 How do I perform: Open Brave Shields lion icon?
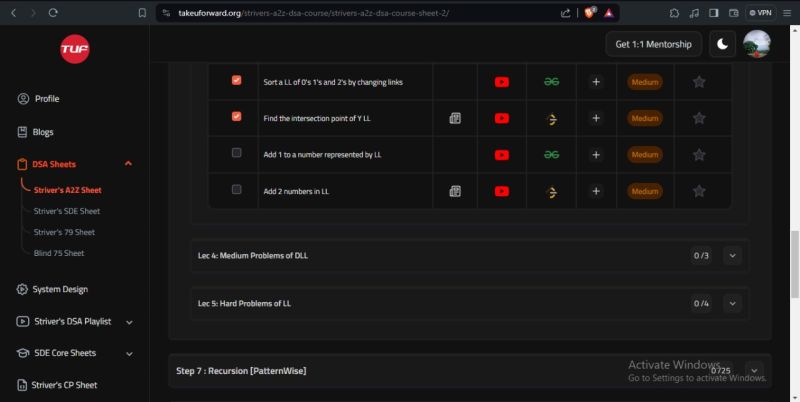click(589, 13)
